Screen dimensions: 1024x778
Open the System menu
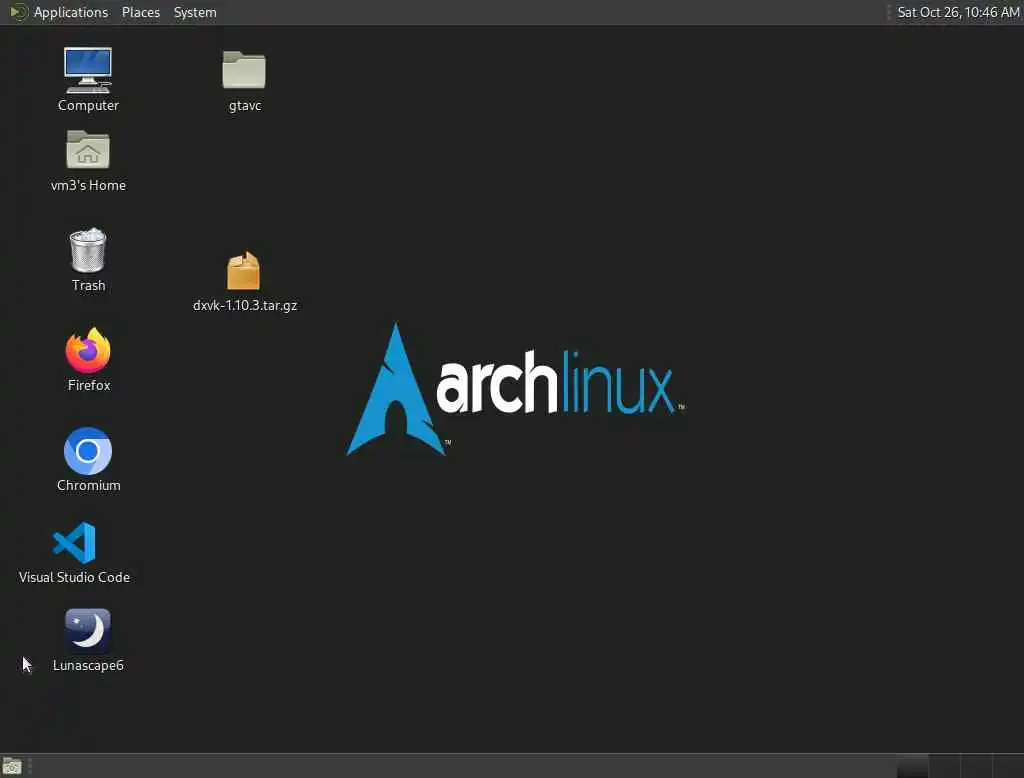pyautogui.click(x=195, y=12)
